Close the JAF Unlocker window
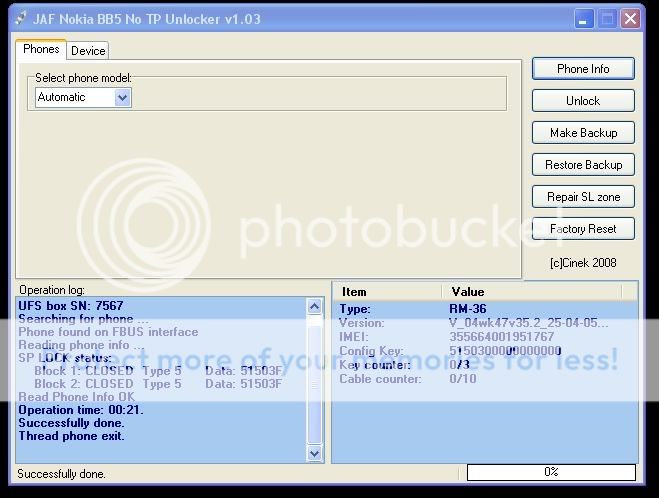The height and width of the screenshot is (498, 659). coord(629,19)
